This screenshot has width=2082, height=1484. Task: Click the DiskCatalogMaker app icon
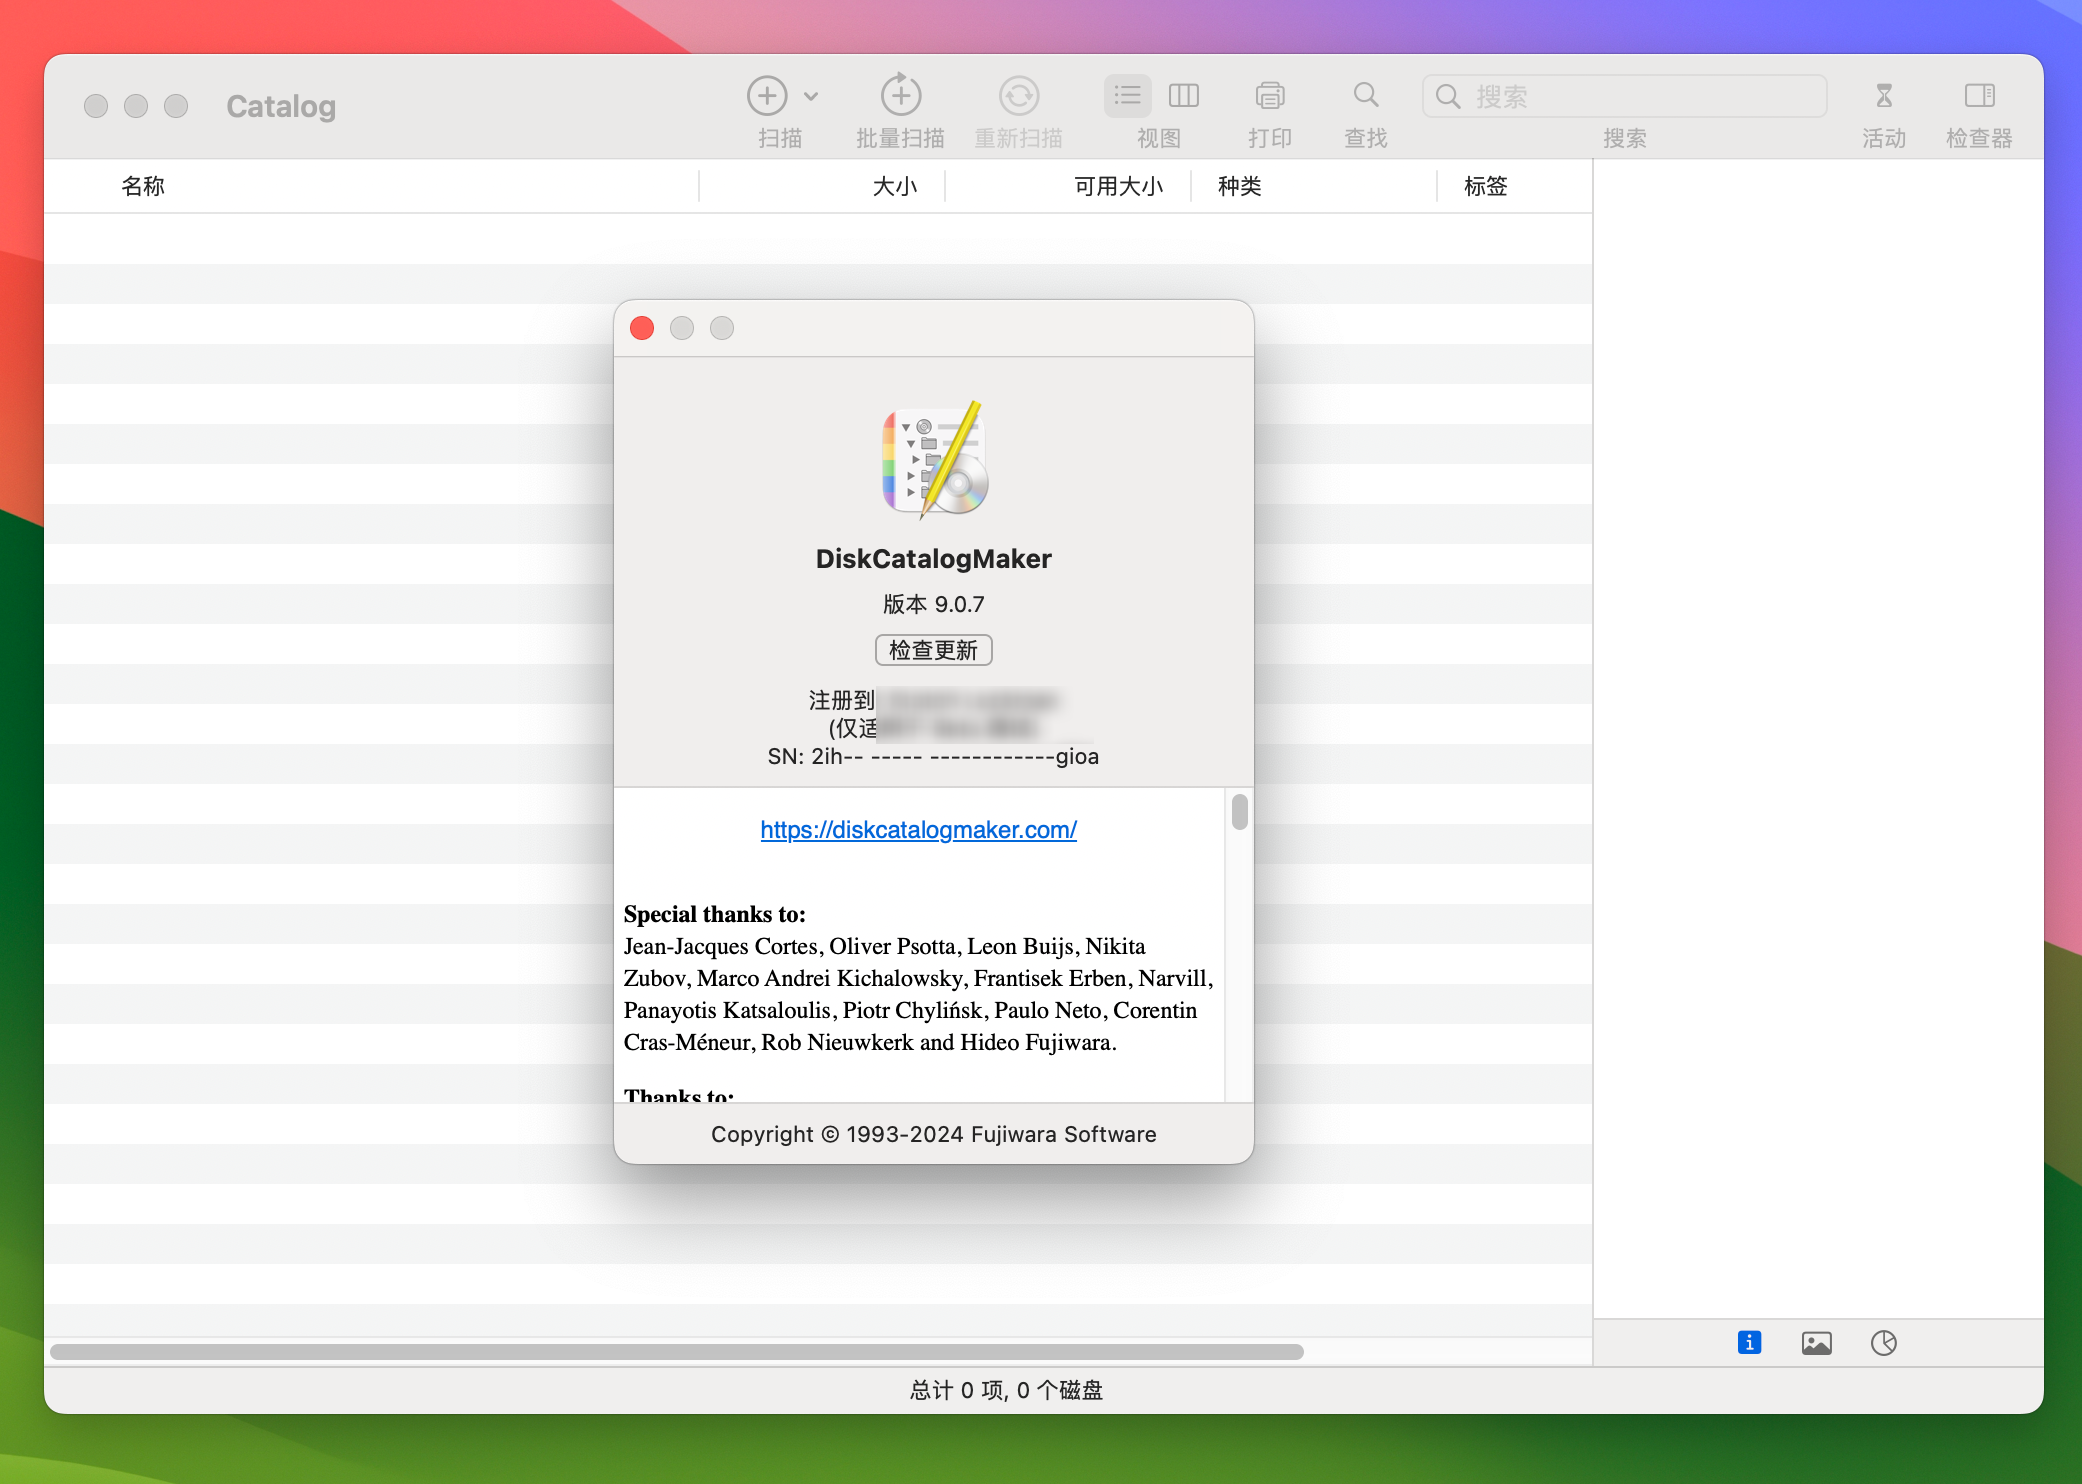point(934,460)
